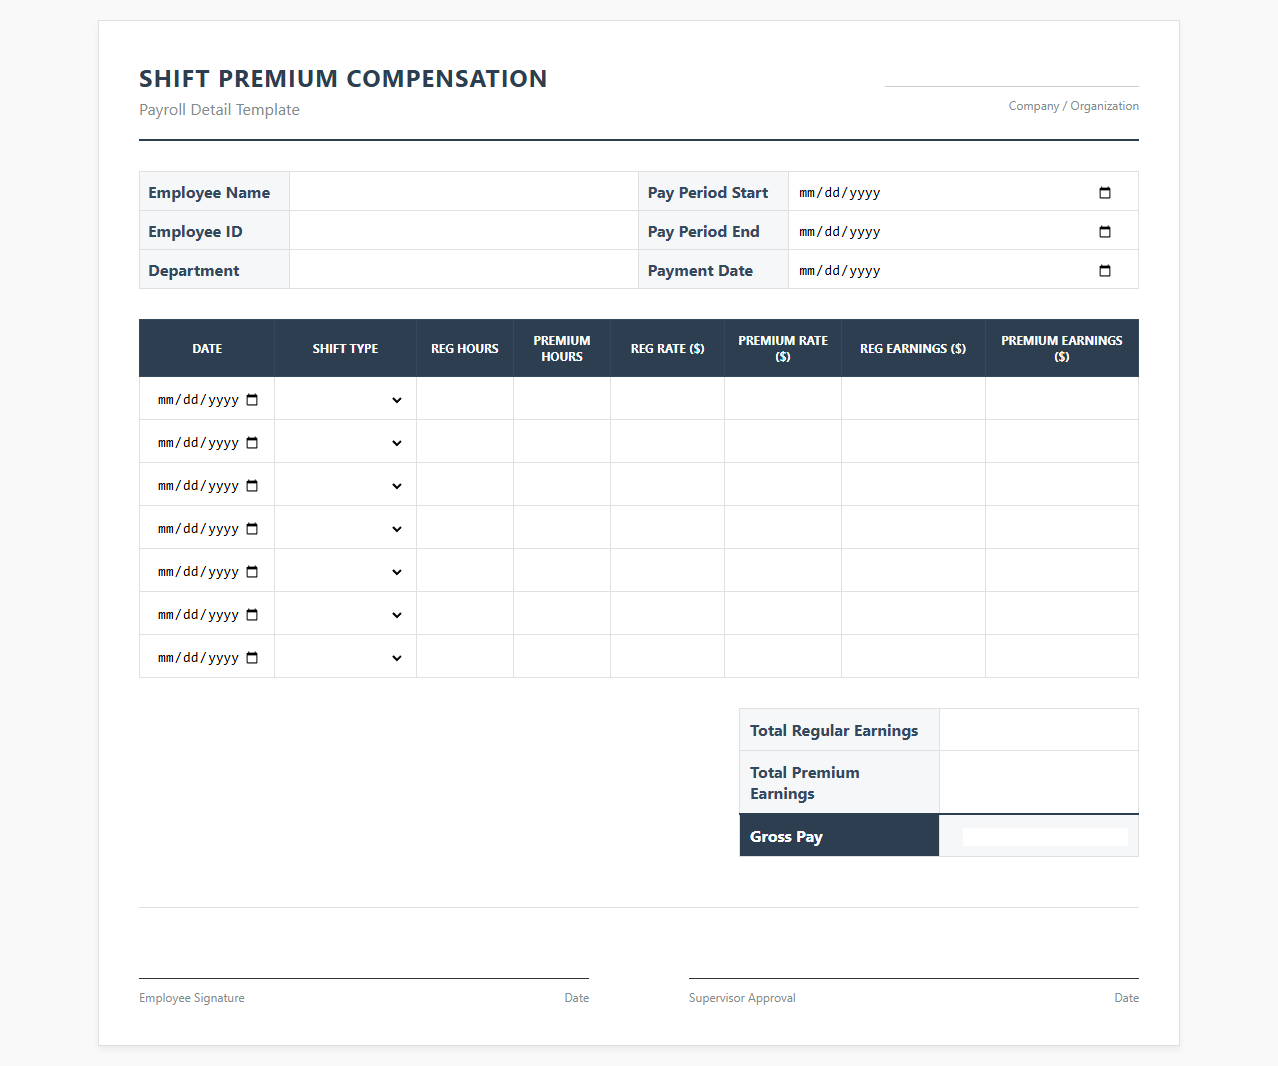Expand Shift Type dropdown in fifth row

tap(345, 571)
